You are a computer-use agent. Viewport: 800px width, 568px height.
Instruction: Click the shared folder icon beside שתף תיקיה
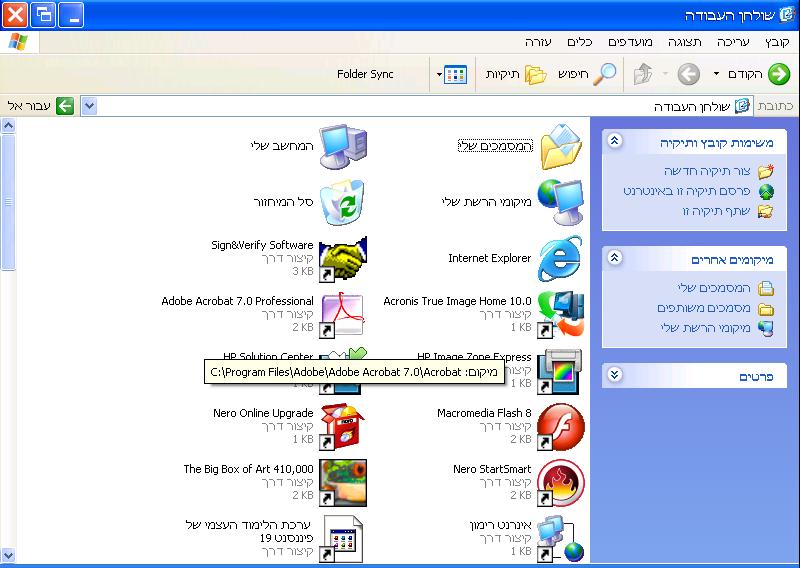(766, 211)
